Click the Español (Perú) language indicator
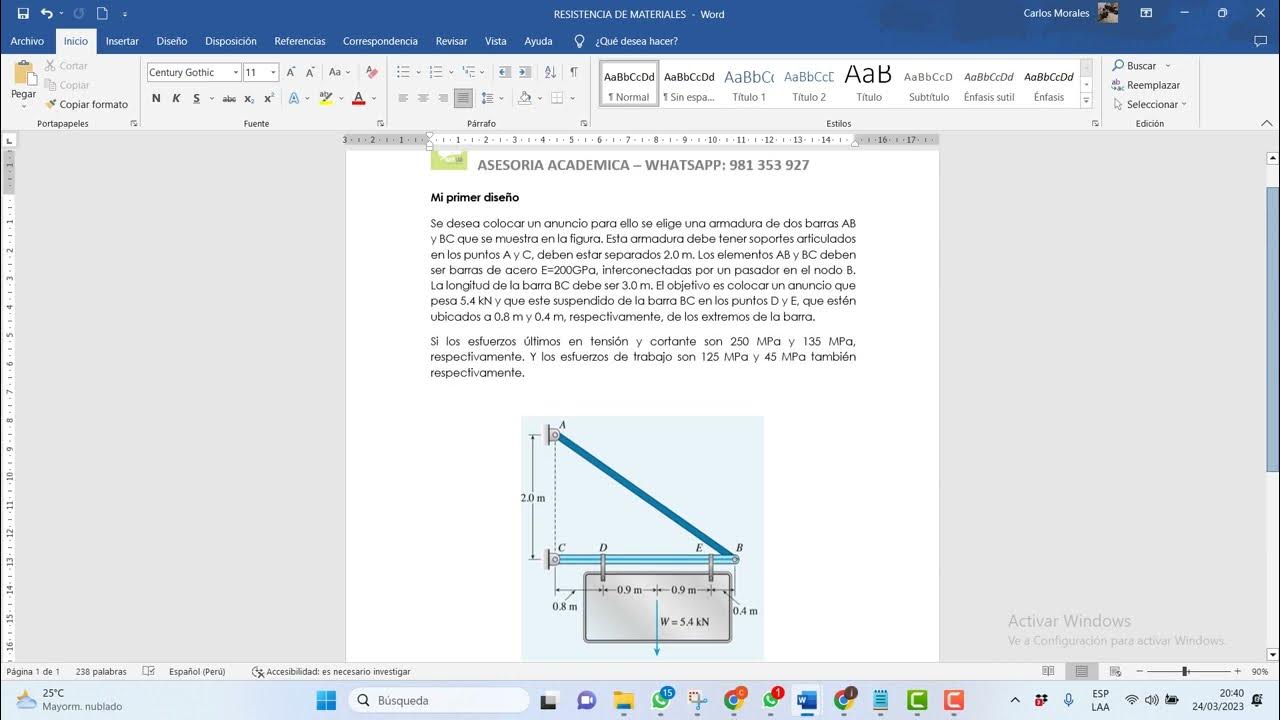The height and width of the screenshot is (720, 1280). (197, 671)
